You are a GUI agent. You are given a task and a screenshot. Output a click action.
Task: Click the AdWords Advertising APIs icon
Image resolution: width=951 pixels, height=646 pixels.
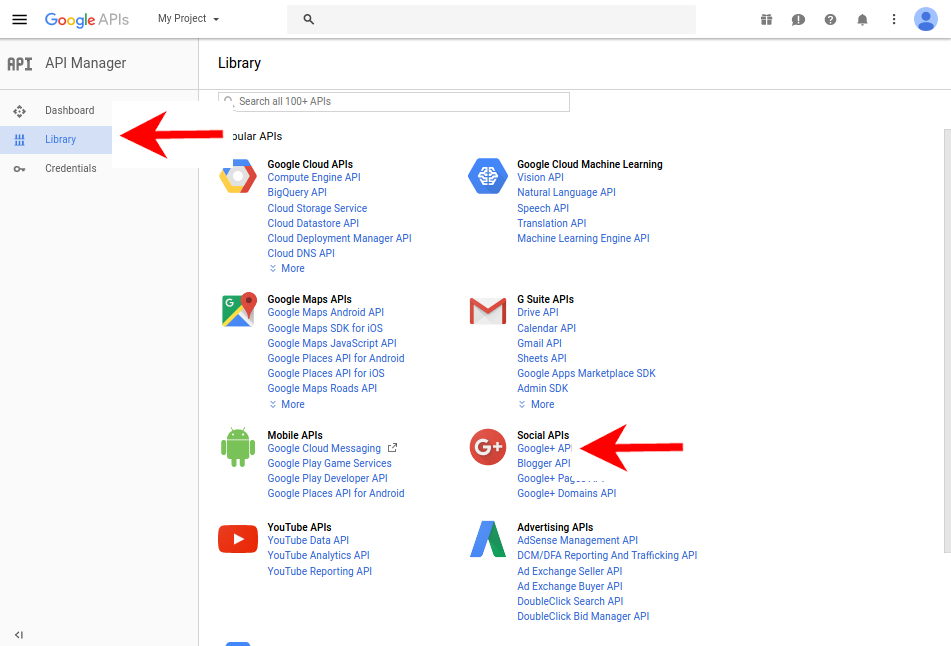pos(488,539)
